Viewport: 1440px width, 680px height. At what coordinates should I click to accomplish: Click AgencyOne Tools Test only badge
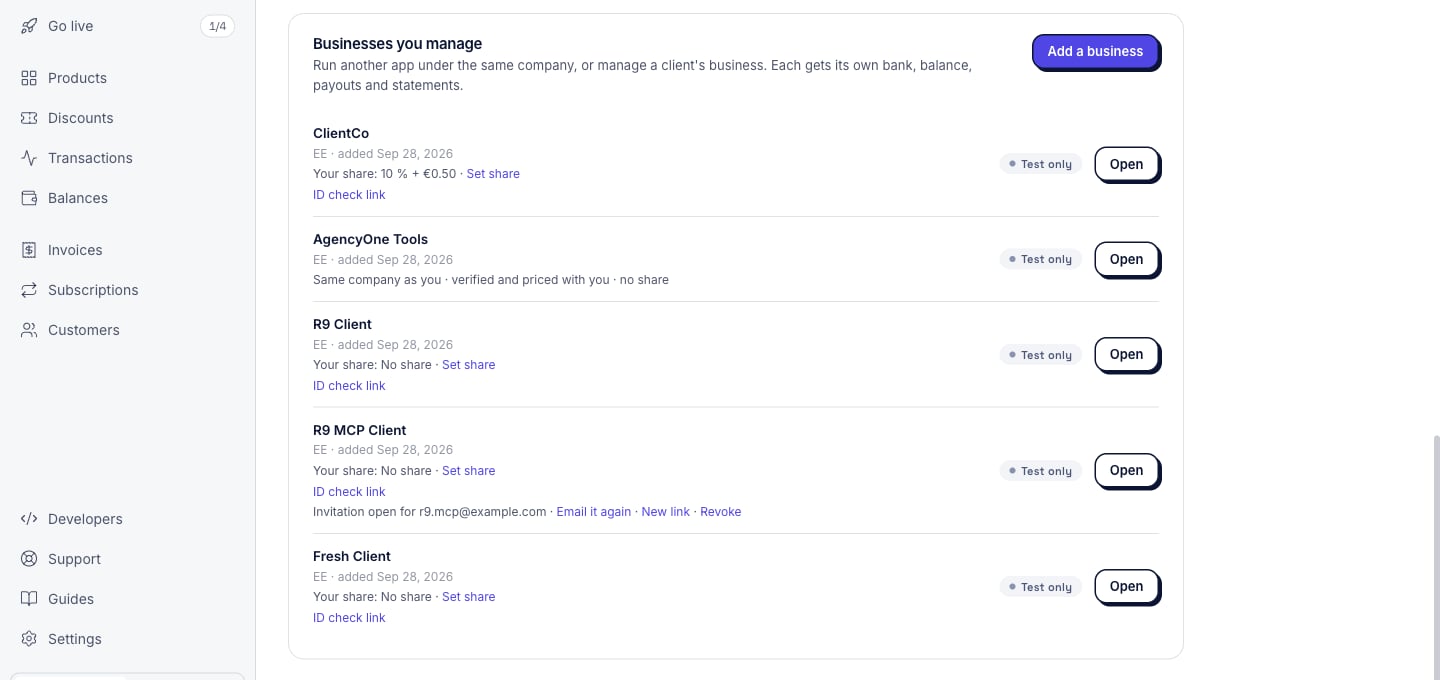pos(1040,259)
